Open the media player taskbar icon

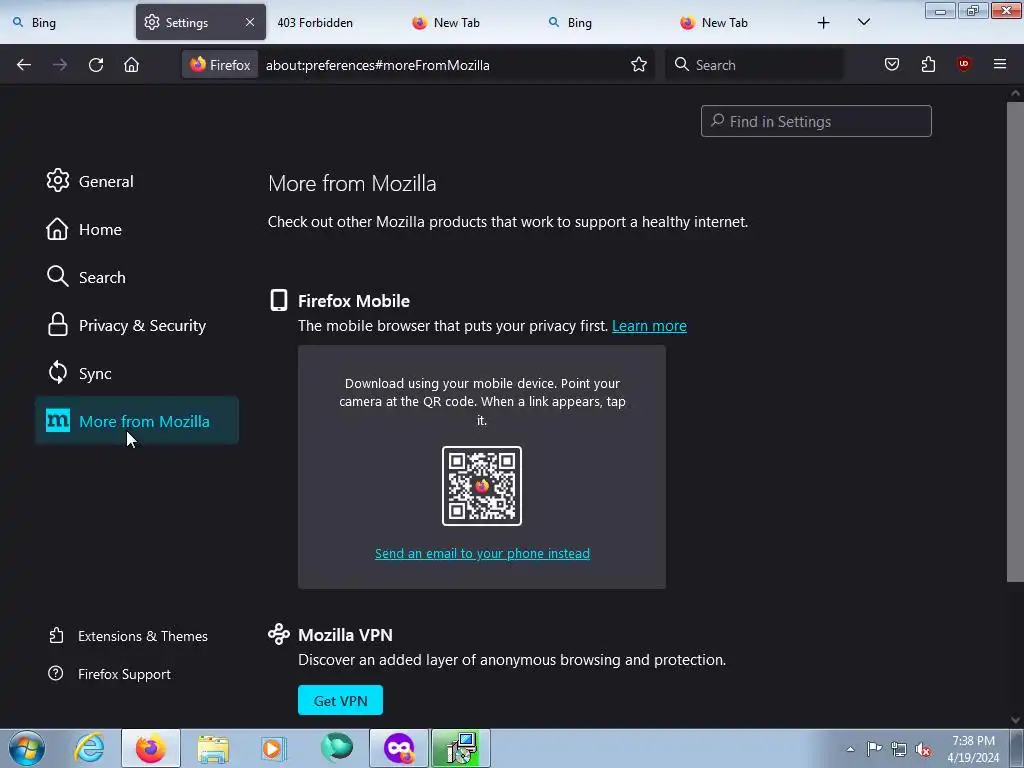[x=273, y=748]
